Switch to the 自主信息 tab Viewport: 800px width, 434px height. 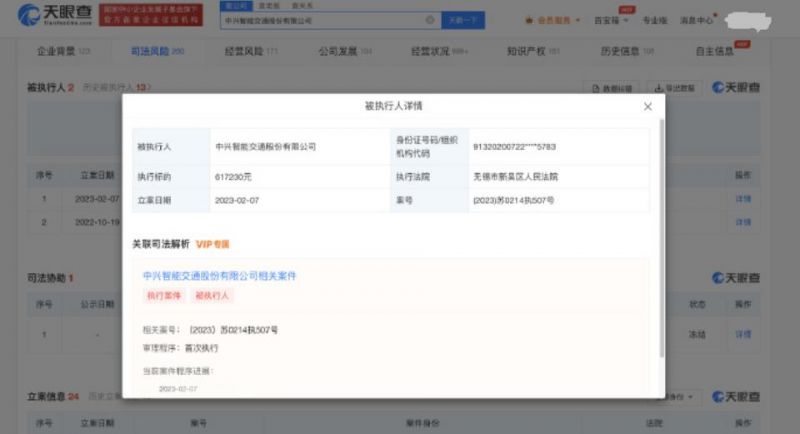[x=714, y=51]
